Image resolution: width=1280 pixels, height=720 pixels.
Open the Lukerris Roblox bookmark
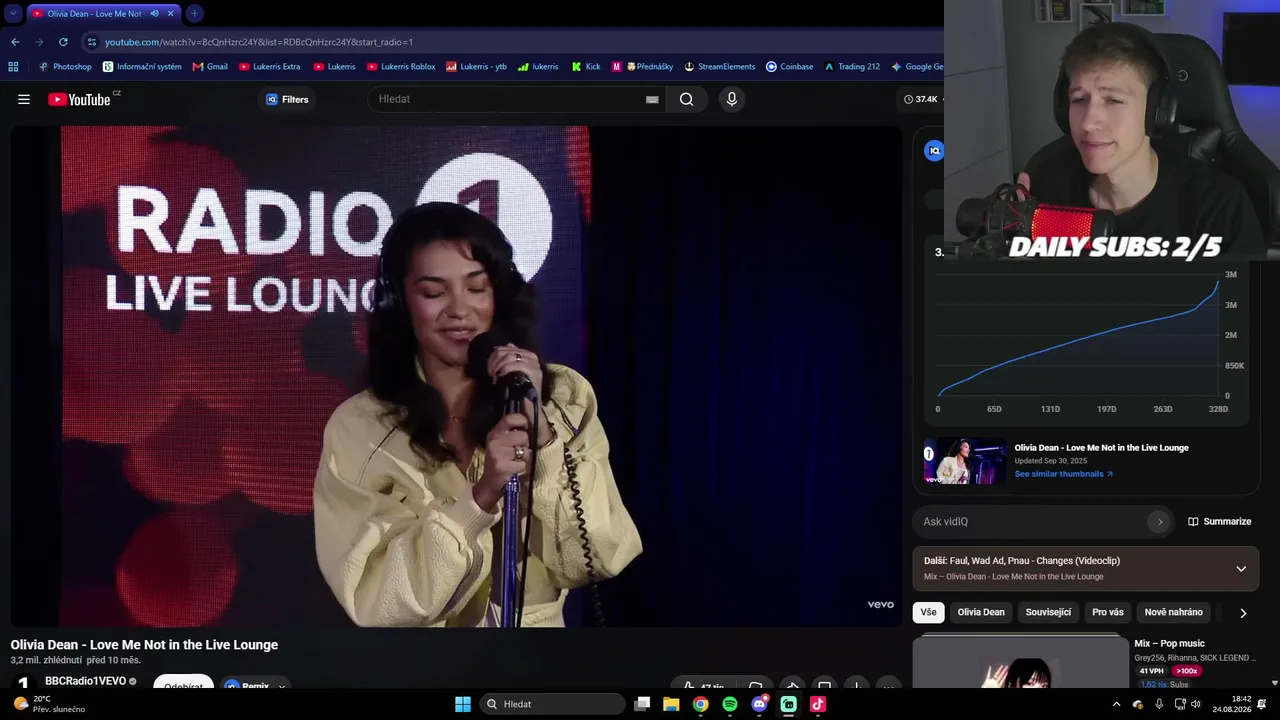[401, 67]
